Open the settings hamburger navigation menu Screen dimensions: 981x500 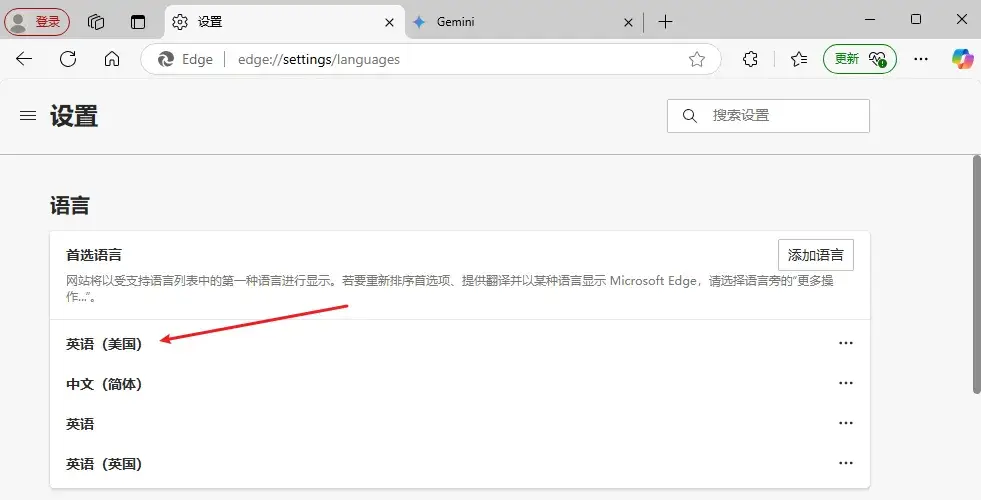(x=28, y=116)
